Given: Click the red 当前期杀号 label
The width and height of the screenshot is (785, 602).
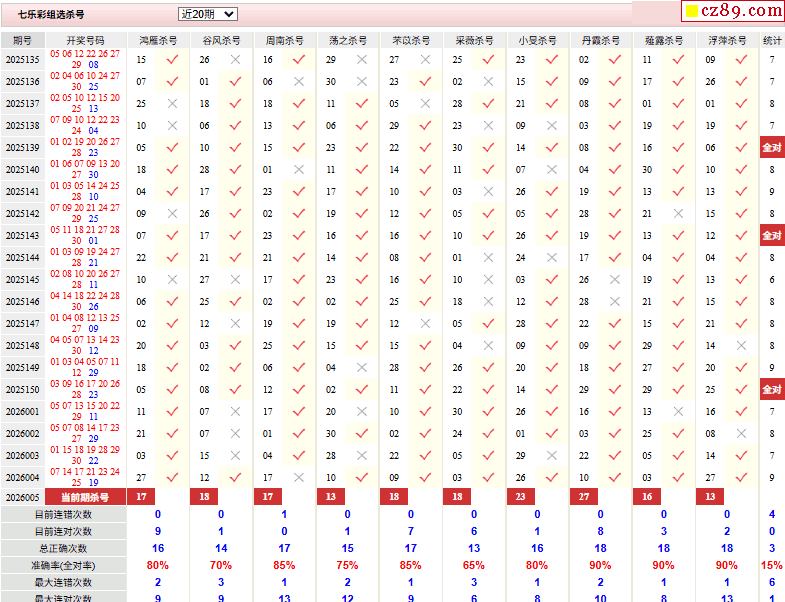Looking at the screenshot, I should [x=85, y=497].
